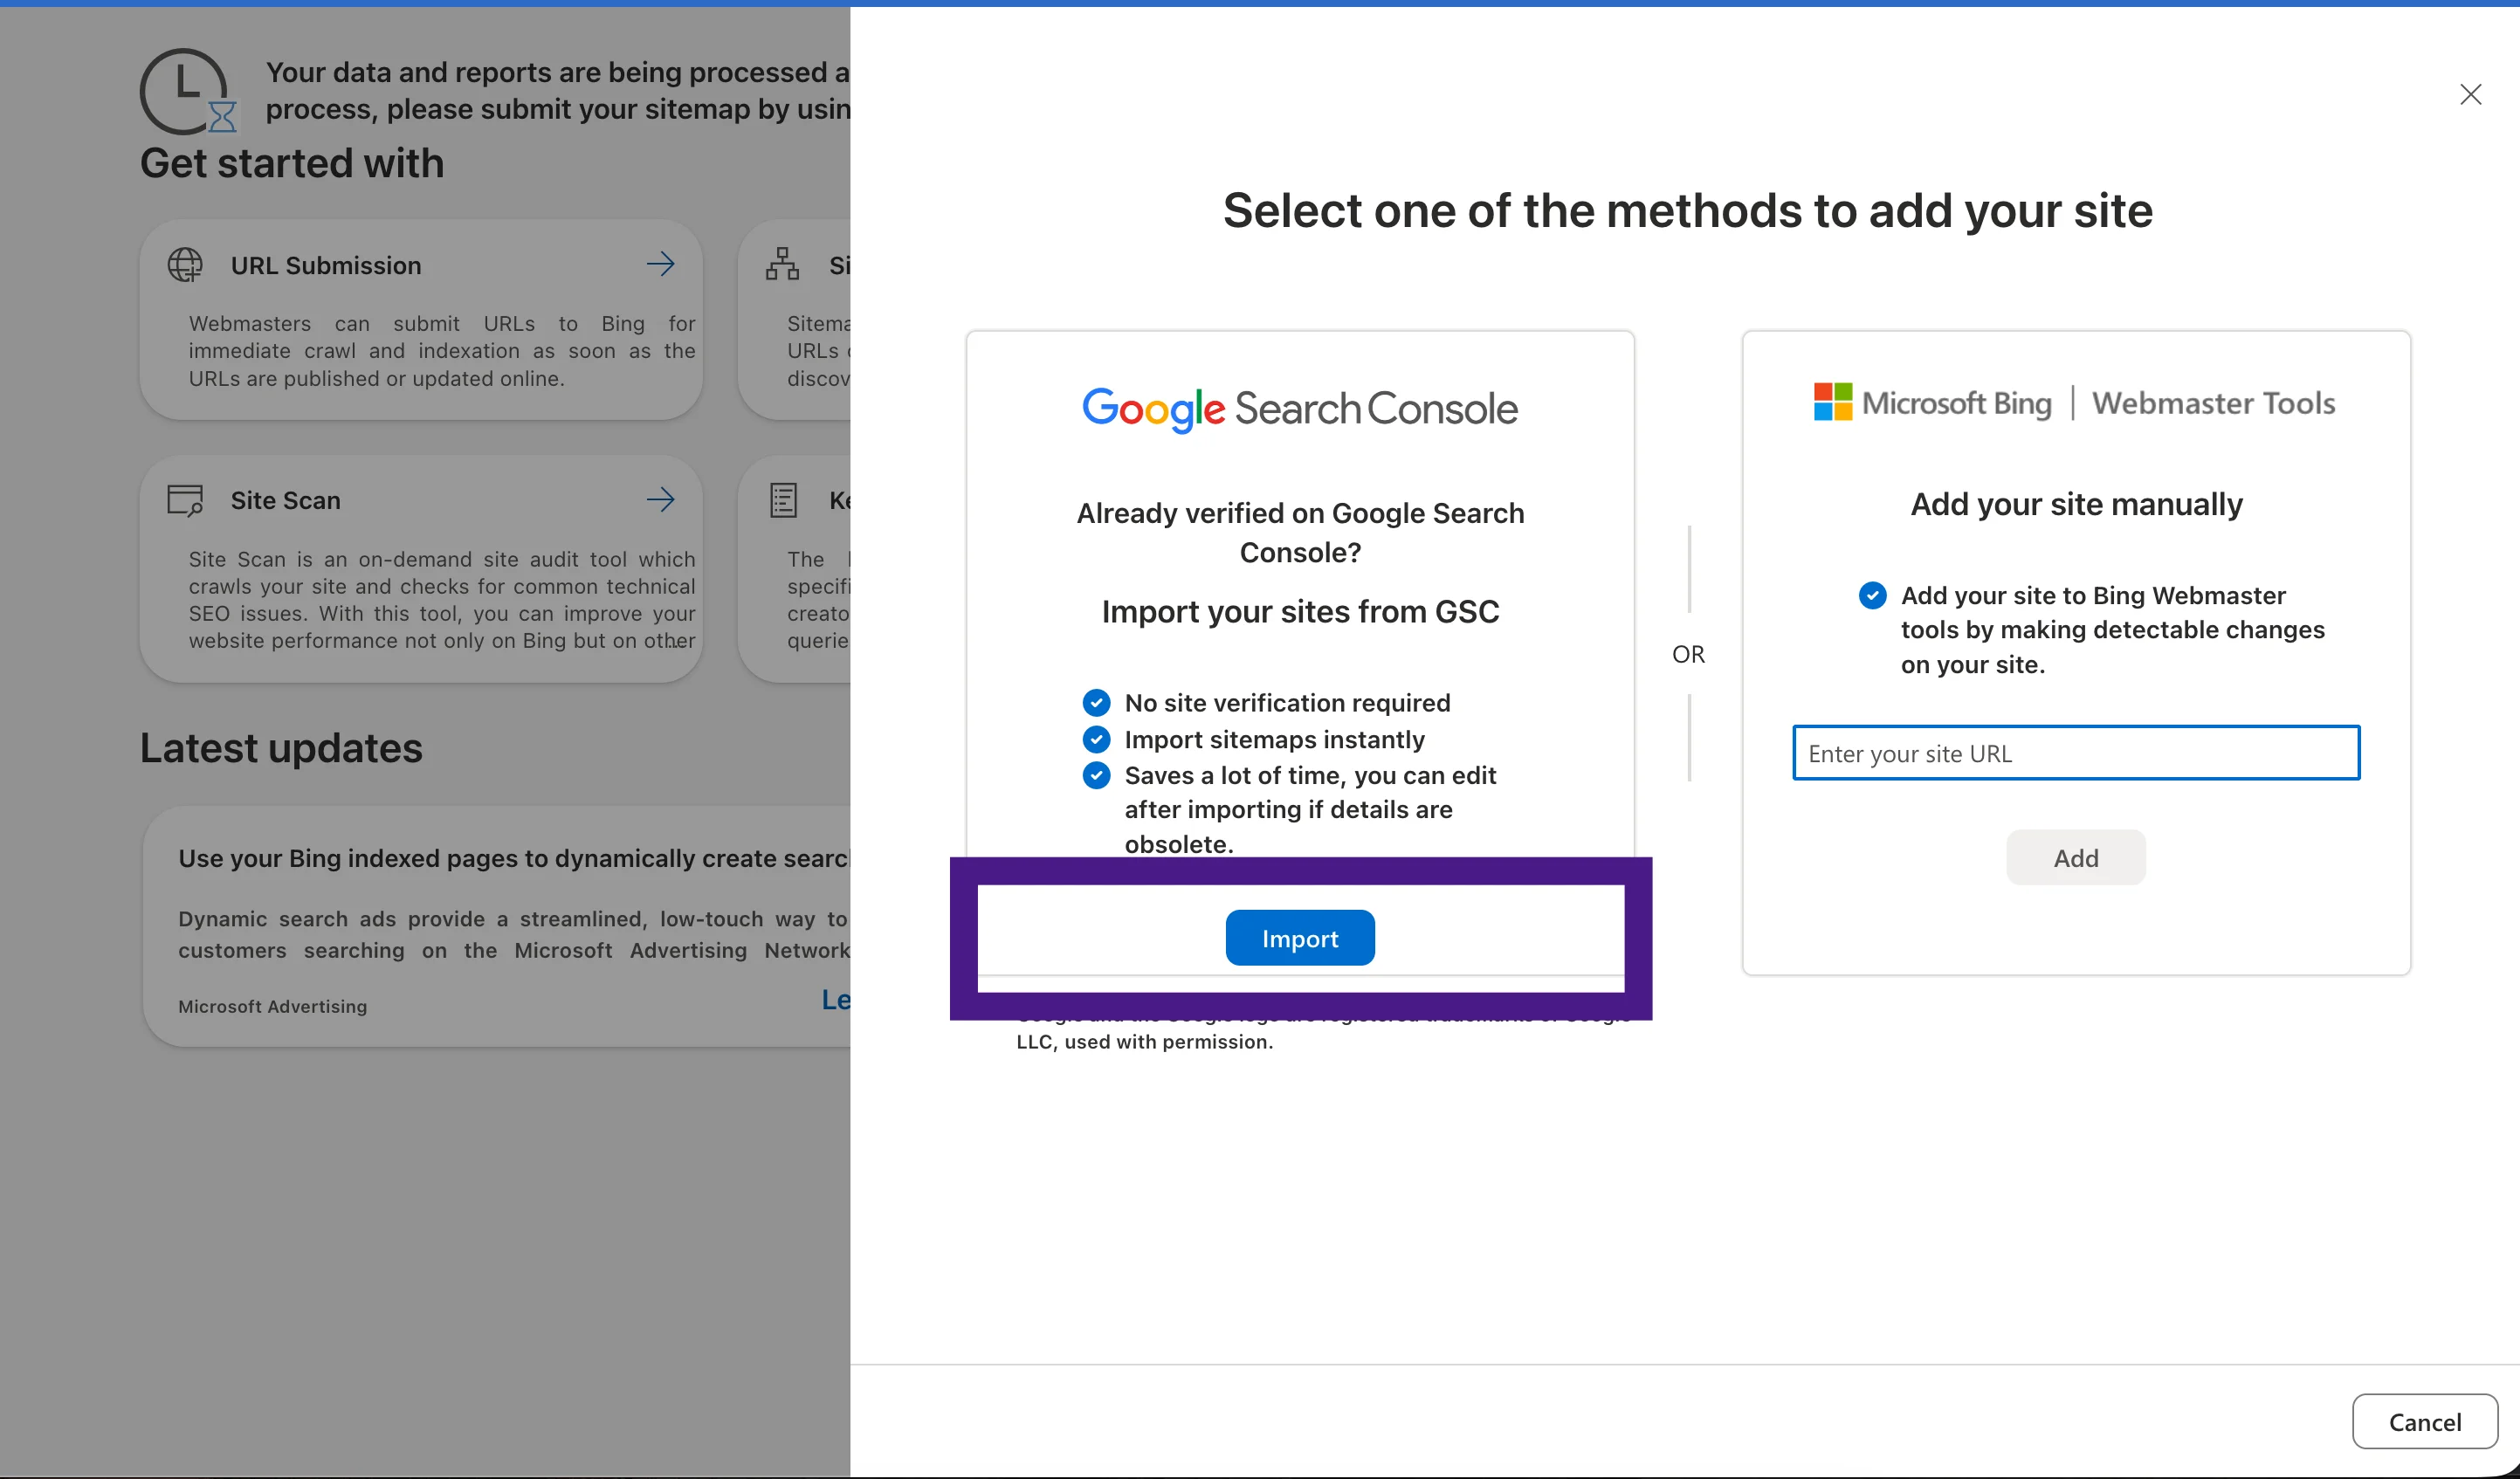Click the Microsoft Advertising label
2520x1479 pixels.
(x=273, y=1006)
